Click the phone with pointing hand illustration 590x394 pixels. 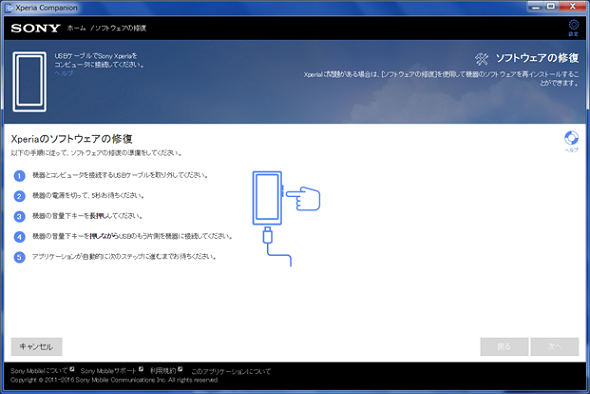tap(286, 198)
